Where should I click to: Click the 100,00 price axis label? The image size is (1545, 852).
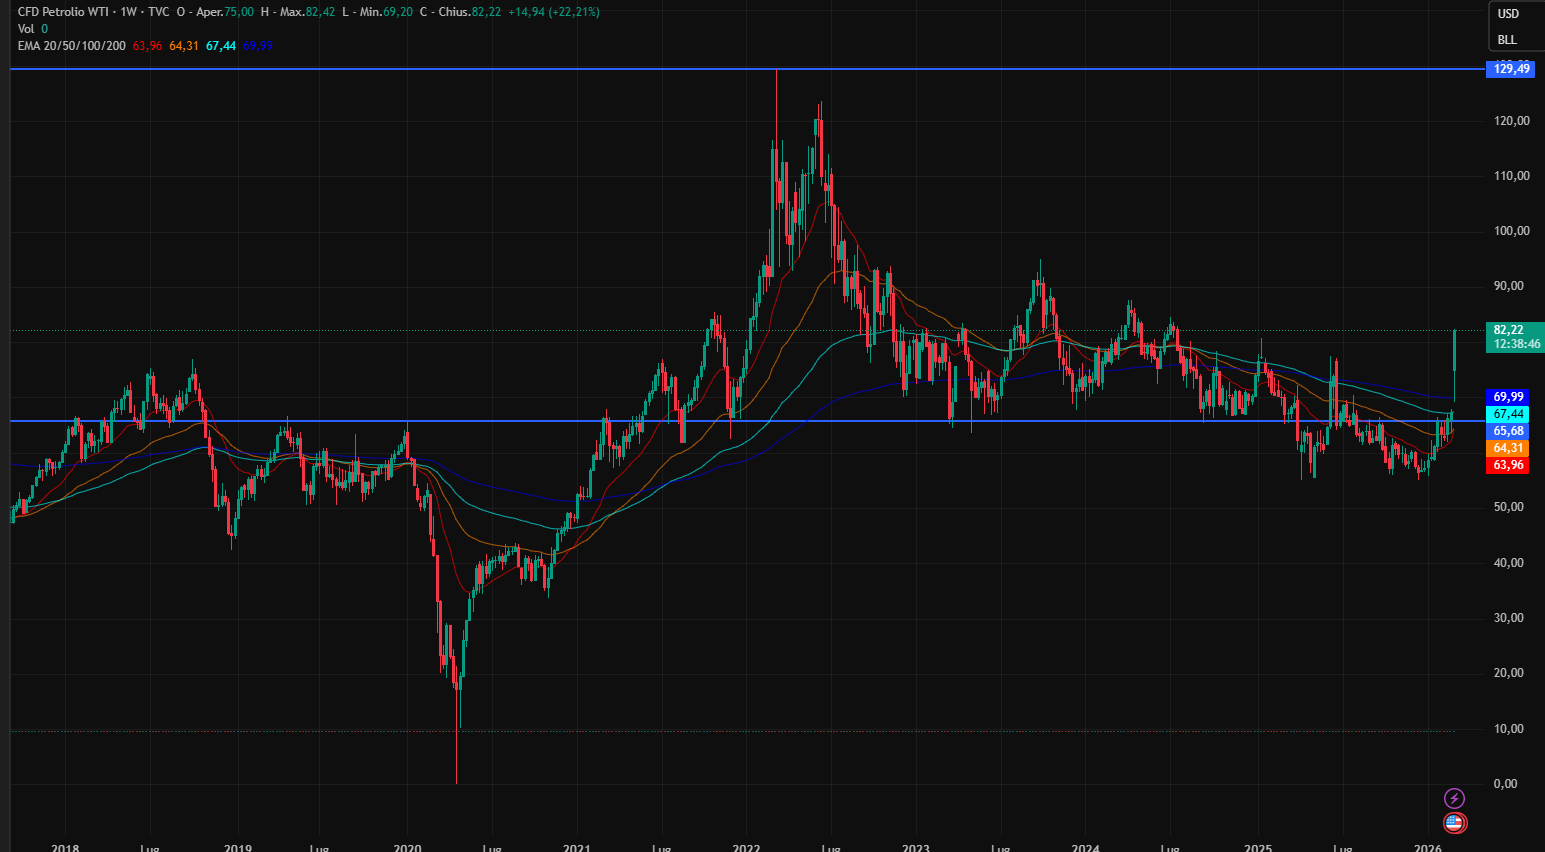point(1512,231)
